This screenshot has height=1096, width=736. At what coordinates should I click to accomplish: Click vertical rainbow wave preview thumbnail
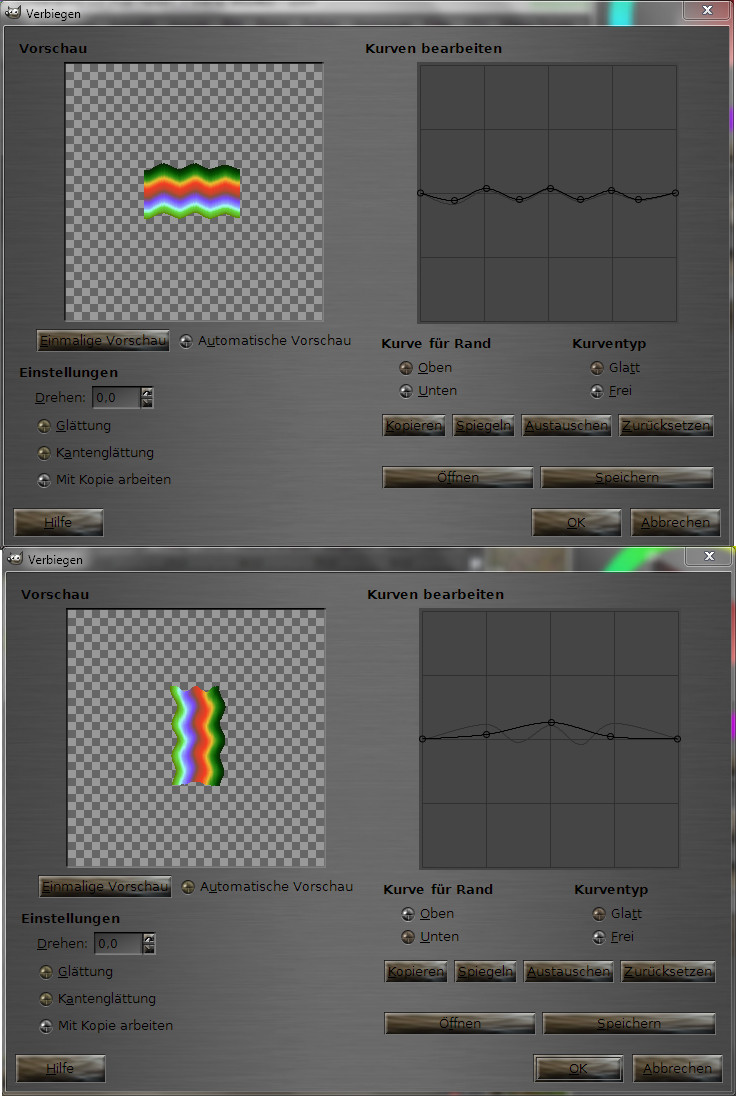click(x=199, y=735)
